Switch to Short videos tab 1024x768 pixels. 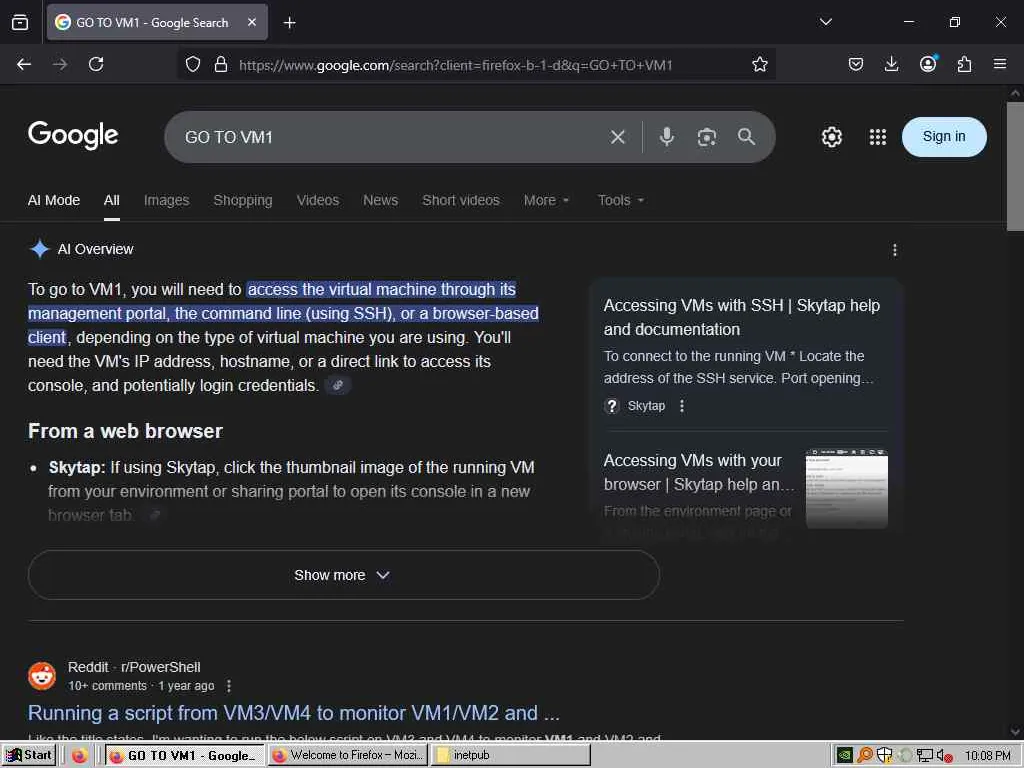click(461, 200)
